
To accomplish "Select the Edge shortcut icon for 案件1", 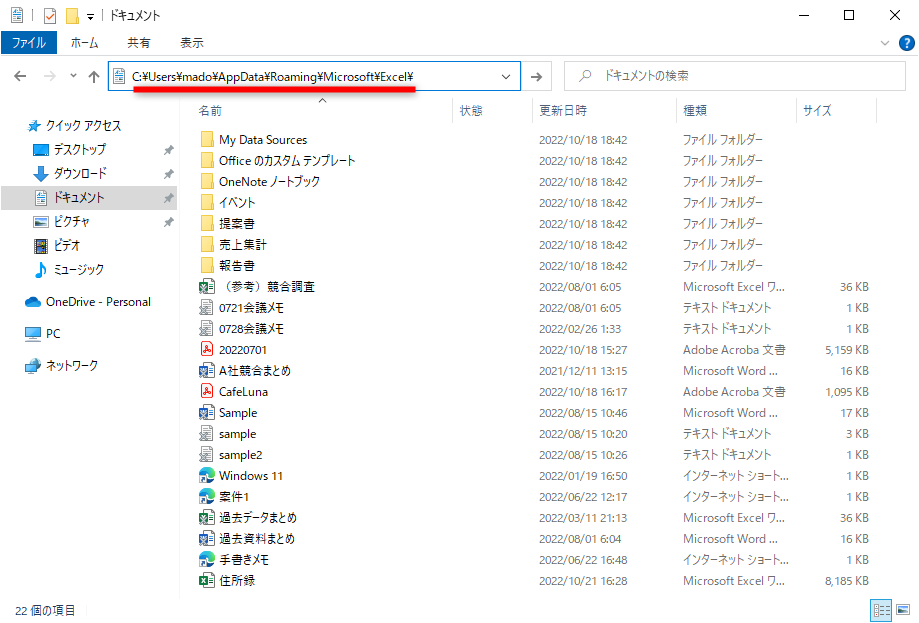I will (206, 497).
